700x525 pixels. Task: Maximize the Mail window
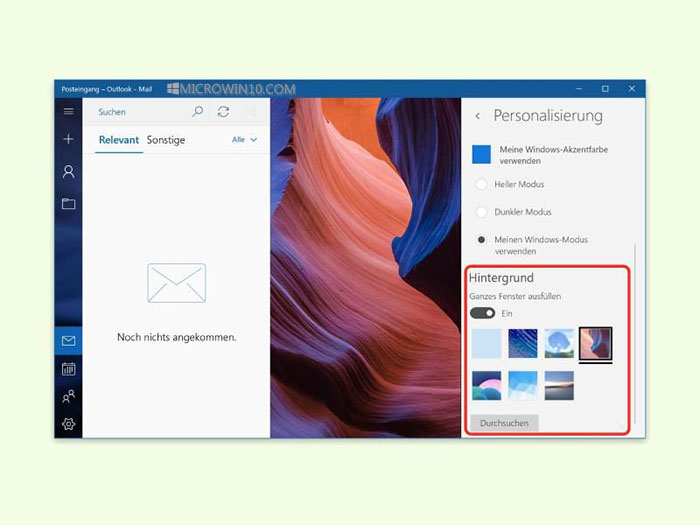click(x=605, y=89)
